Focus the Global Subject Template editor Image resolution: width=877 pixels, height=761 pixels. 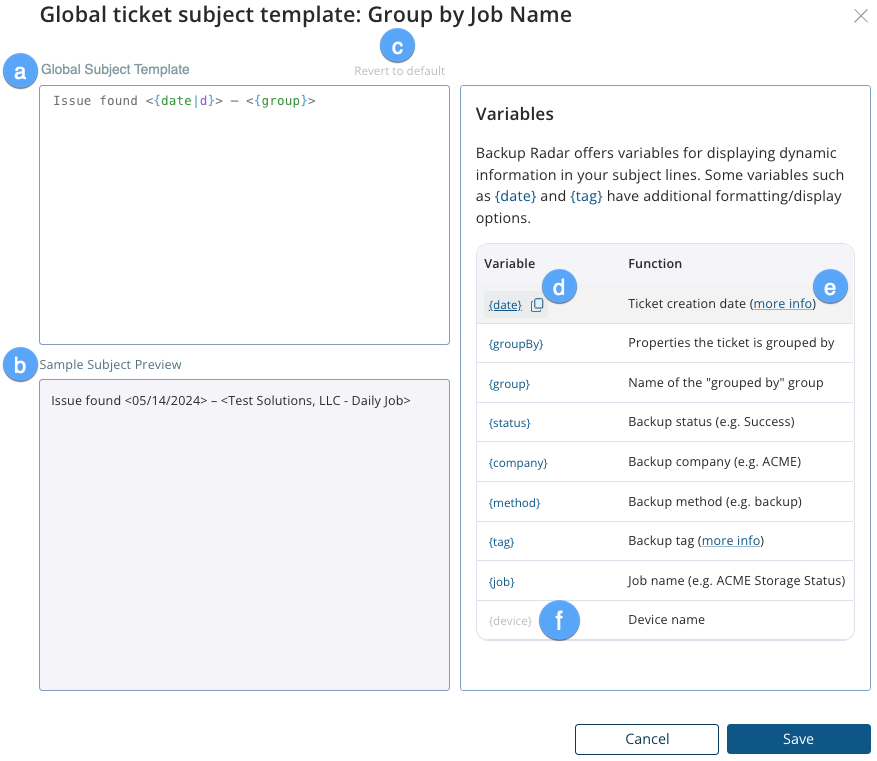coord(244,215)
